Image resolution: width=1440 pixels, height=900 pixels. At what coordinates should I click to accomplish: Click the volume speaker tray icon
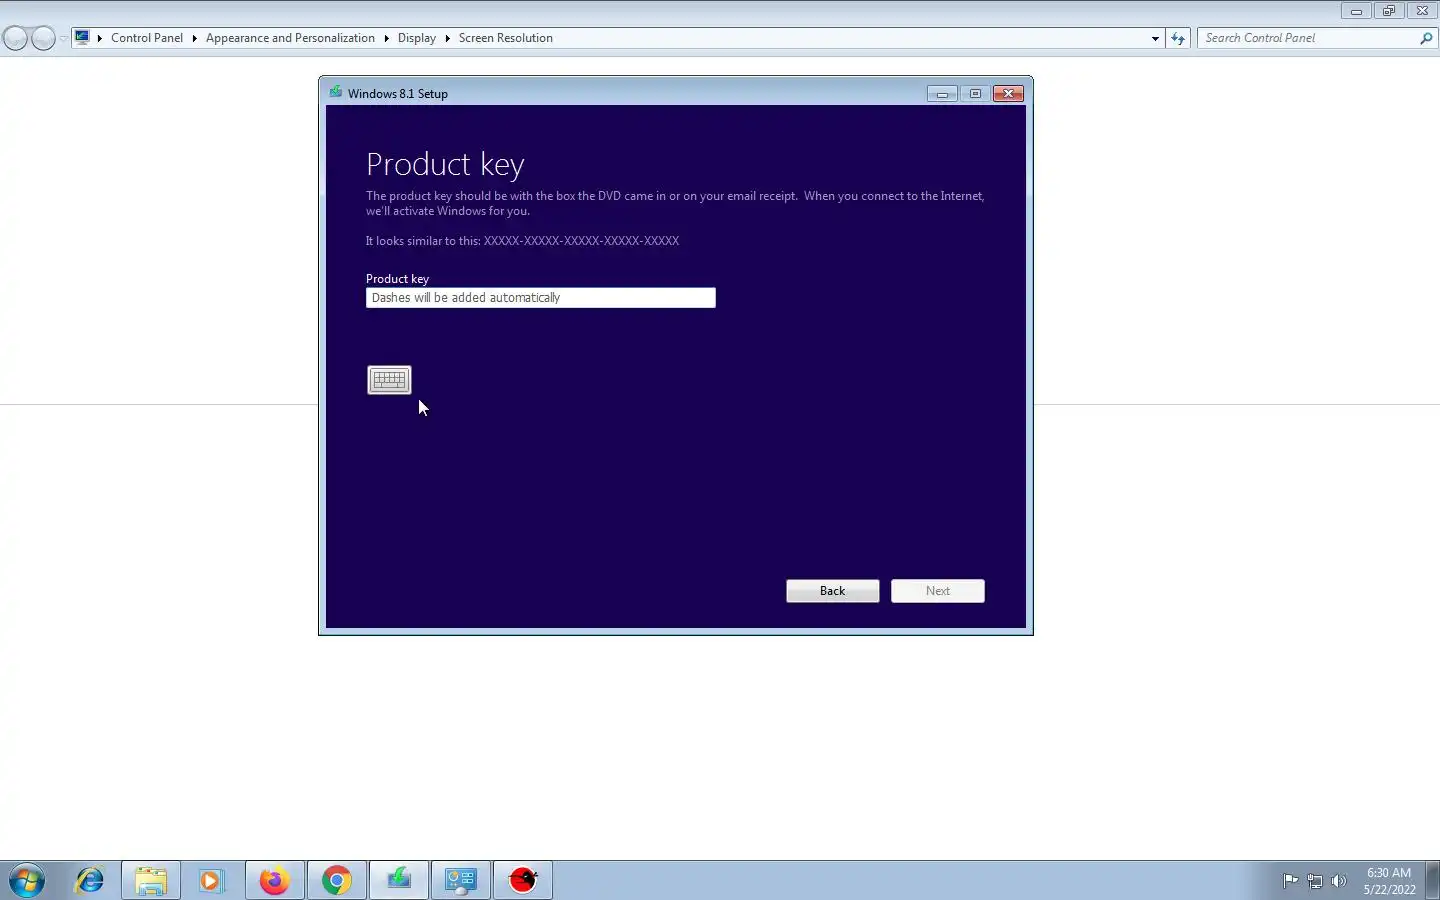point(1339,881)
